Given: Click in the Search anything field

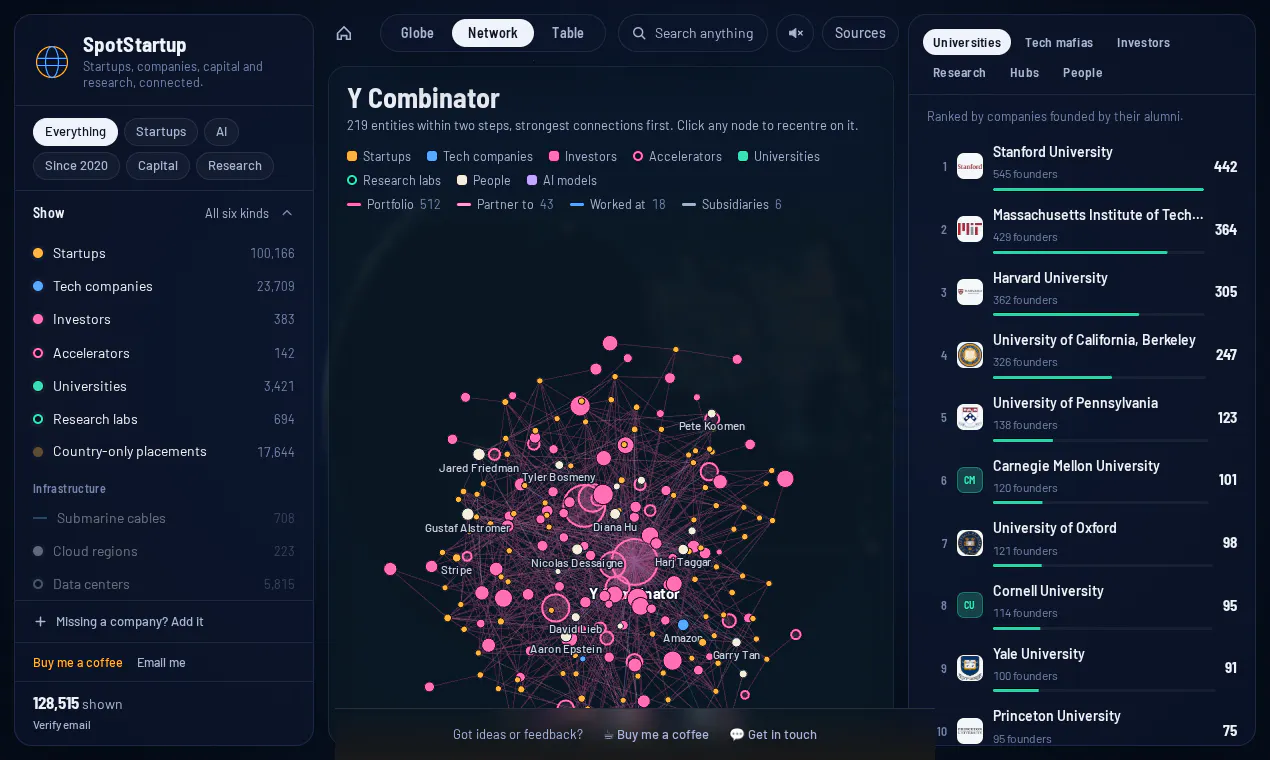Looking at the screenshot, I should point(693,33).
